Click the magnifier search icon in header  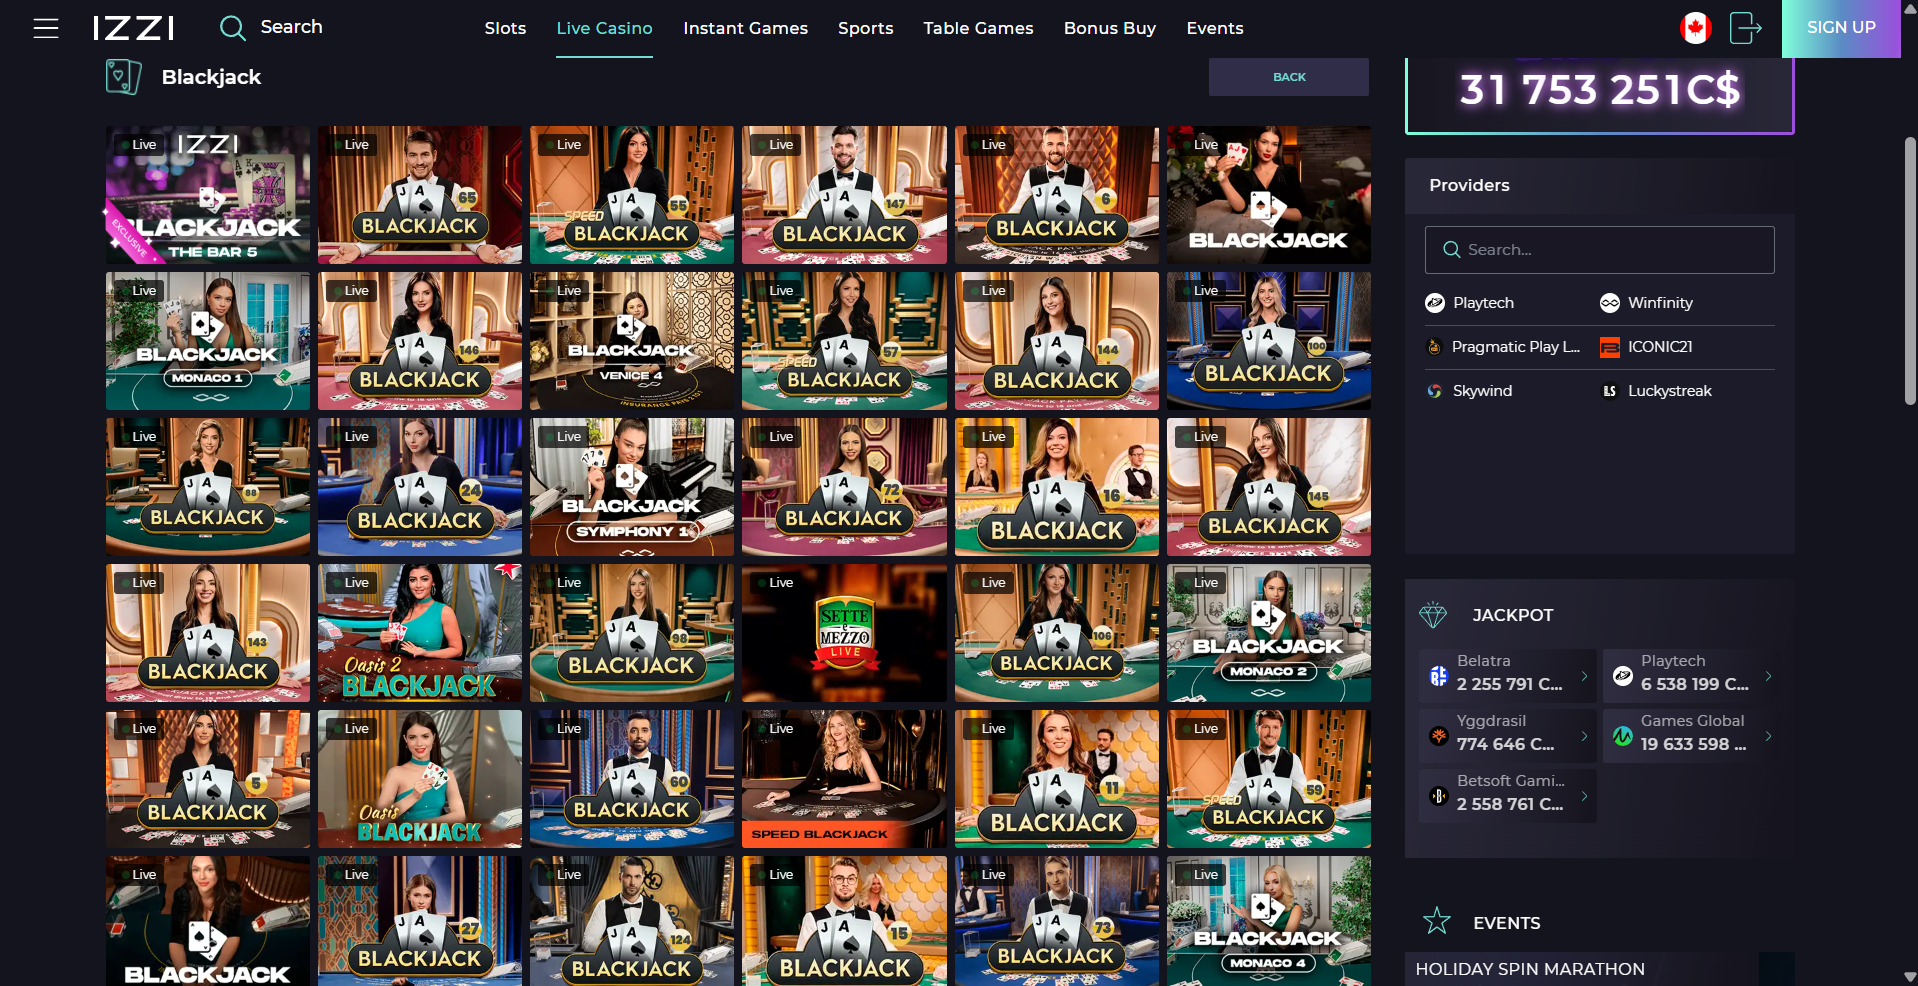tap(232, 28)
